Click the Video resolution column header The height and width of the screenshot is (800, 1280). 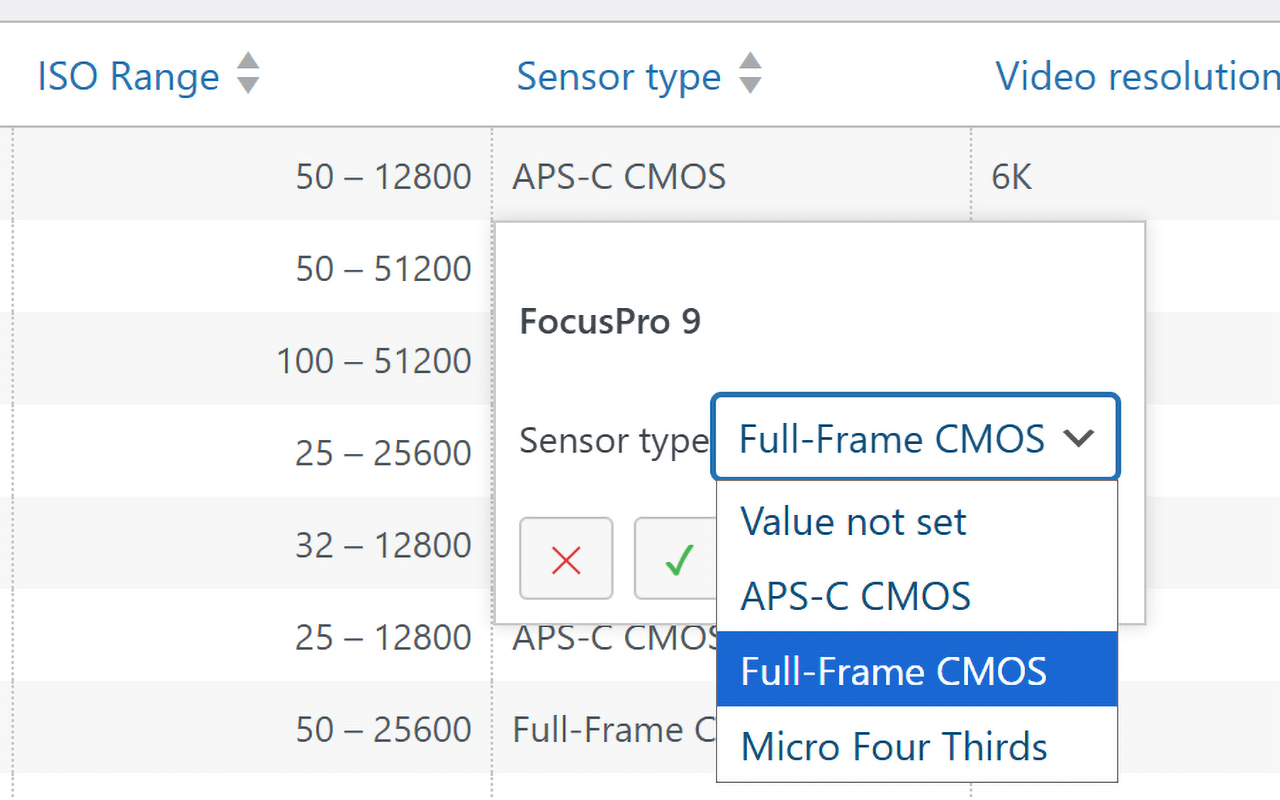(1136, 77)
